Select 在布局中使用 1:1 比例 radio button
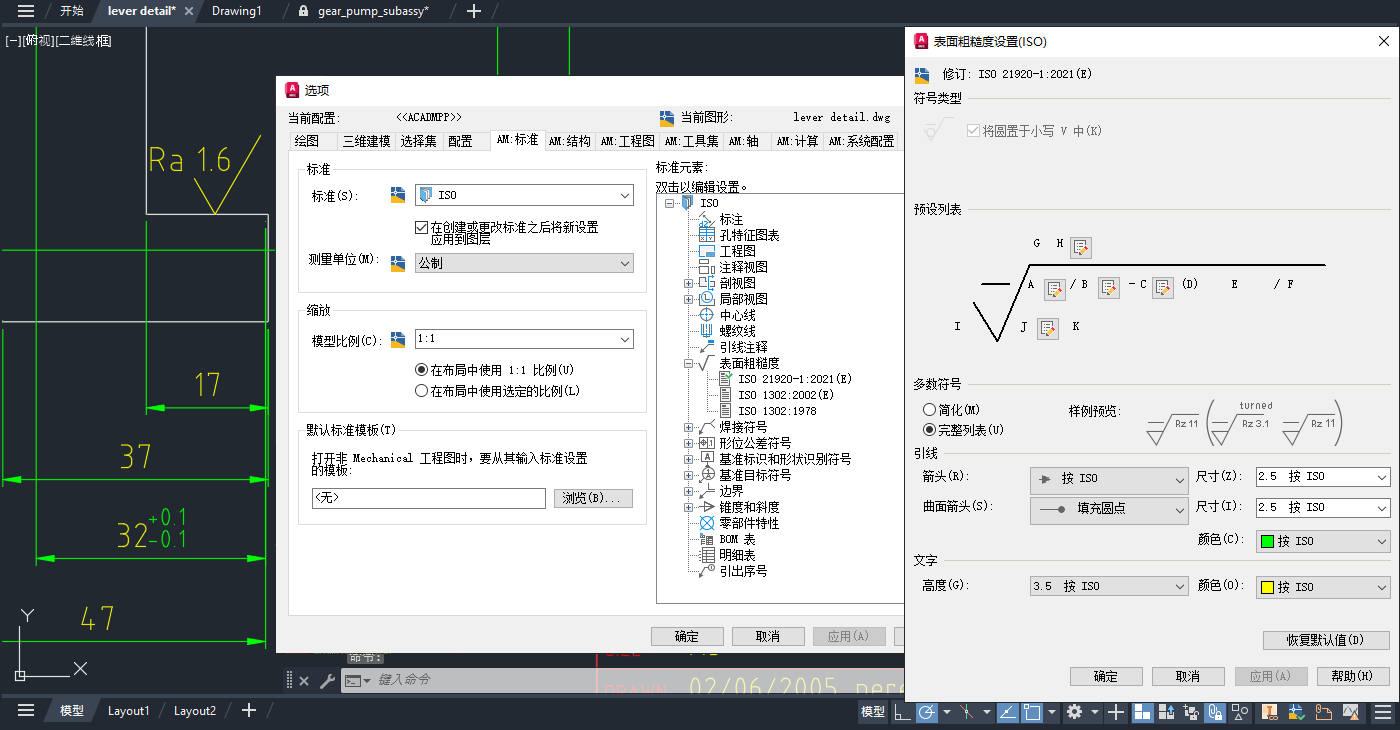 coord(421,369)
